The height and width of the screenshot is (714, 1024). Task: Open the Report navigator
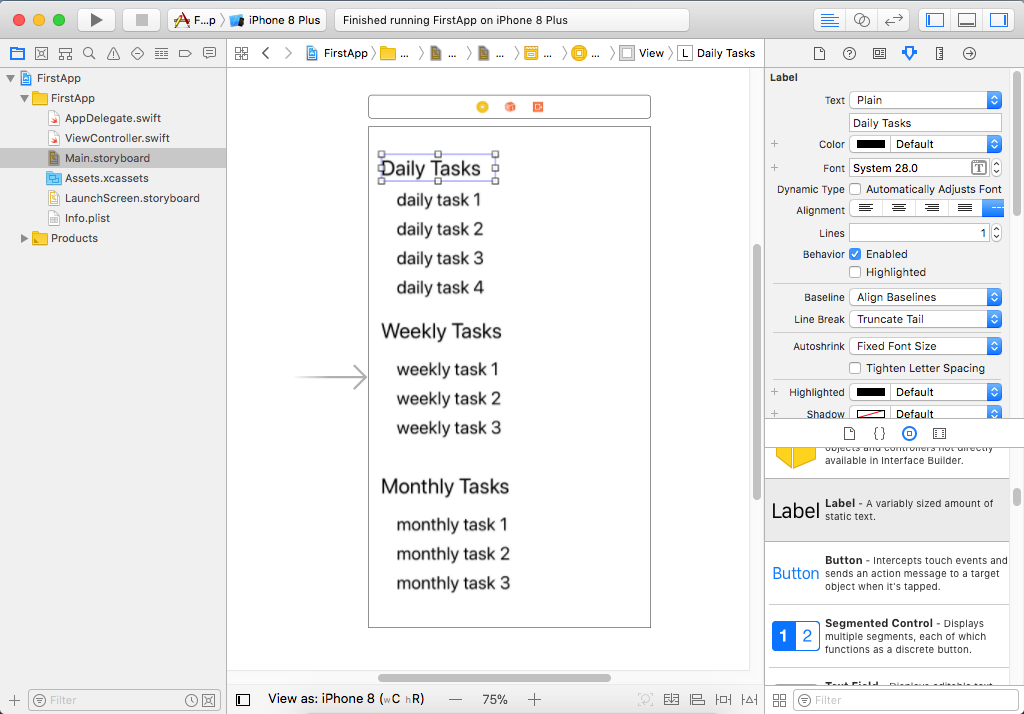pos(210,54)
